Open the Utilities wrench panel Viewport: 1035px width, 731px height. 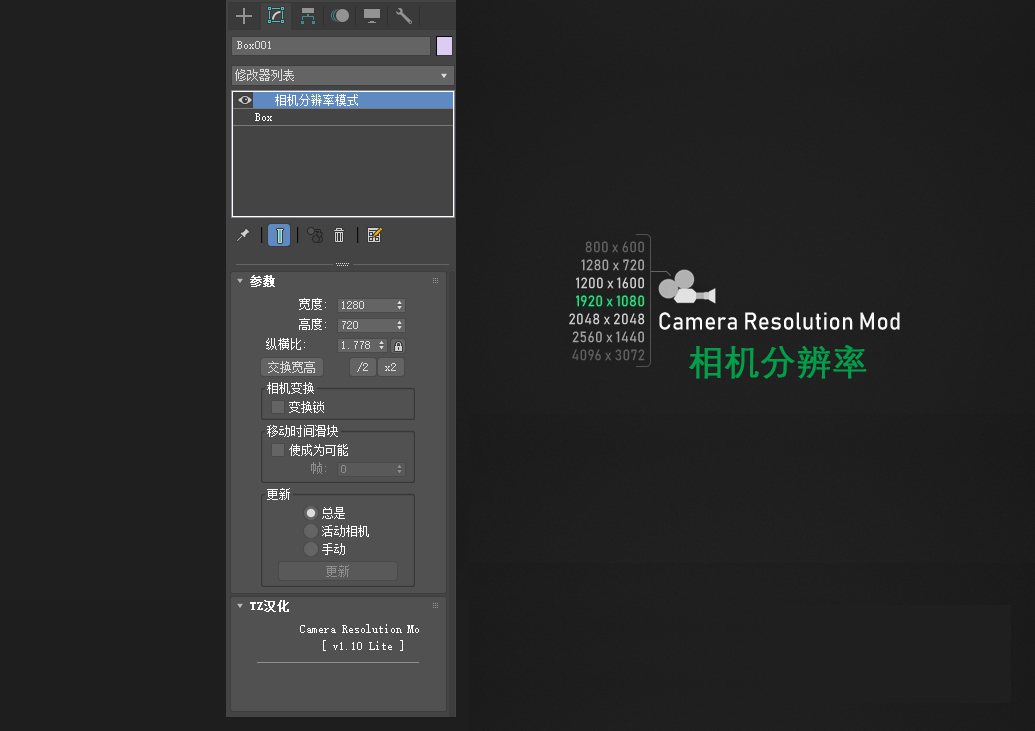coord(404,15)
